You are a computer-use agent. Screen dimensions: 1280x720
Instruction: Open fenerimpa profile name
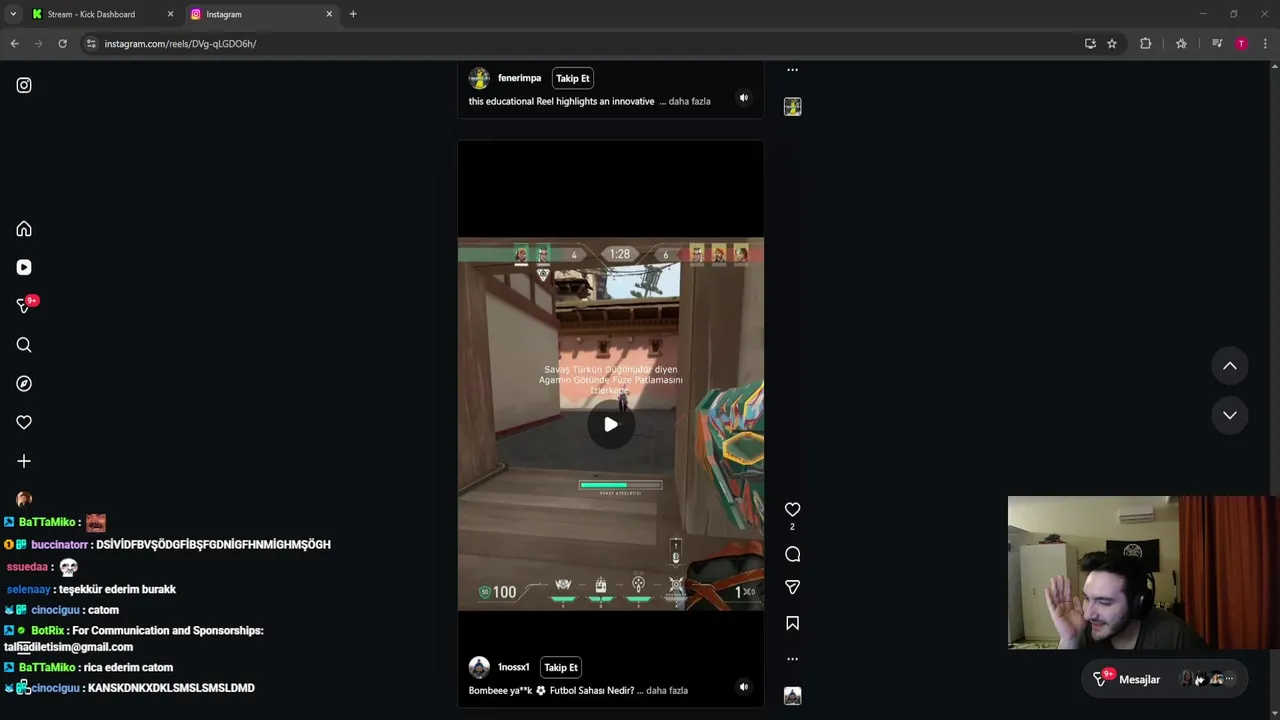[519, 78]
